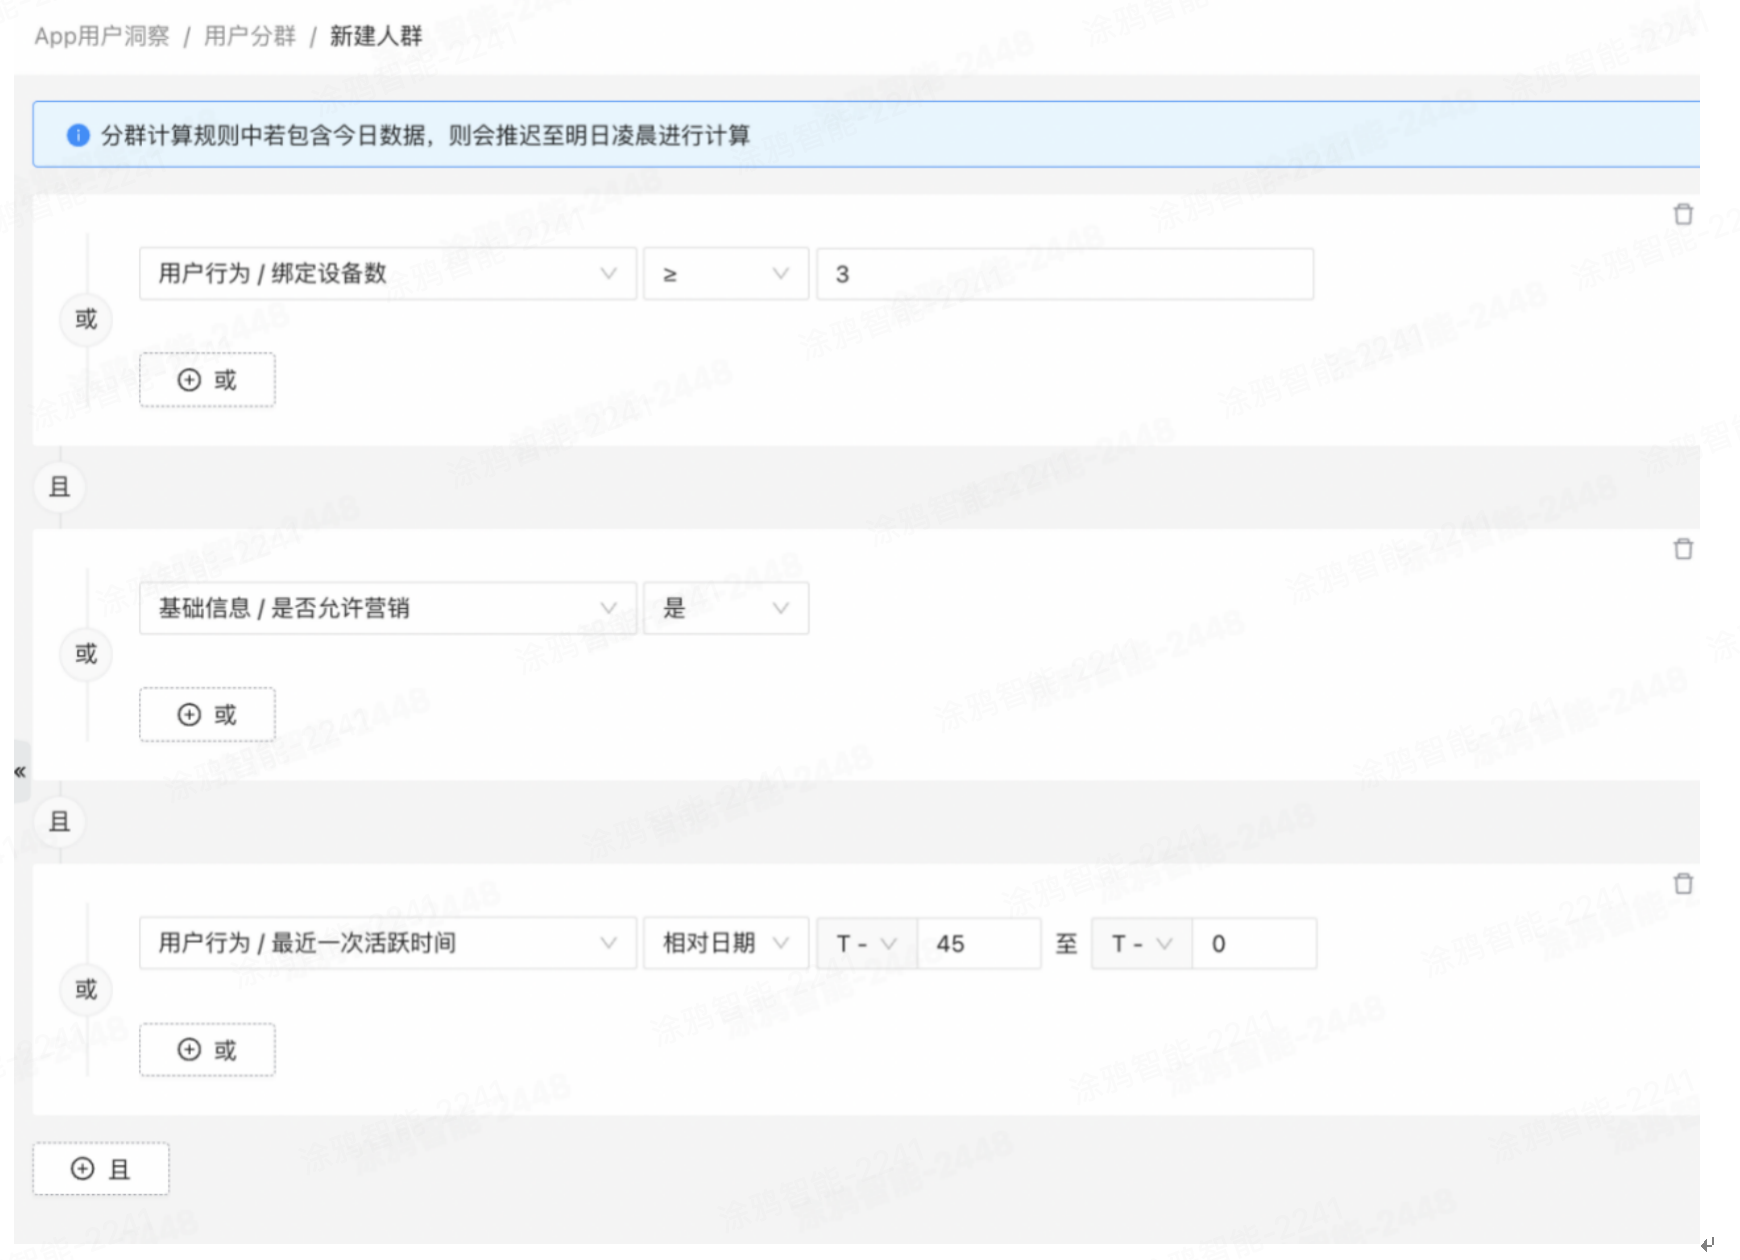Delete the 是否允许营销 condition group
This screenshot has width=1740, height=1260.
[1683, 549]
